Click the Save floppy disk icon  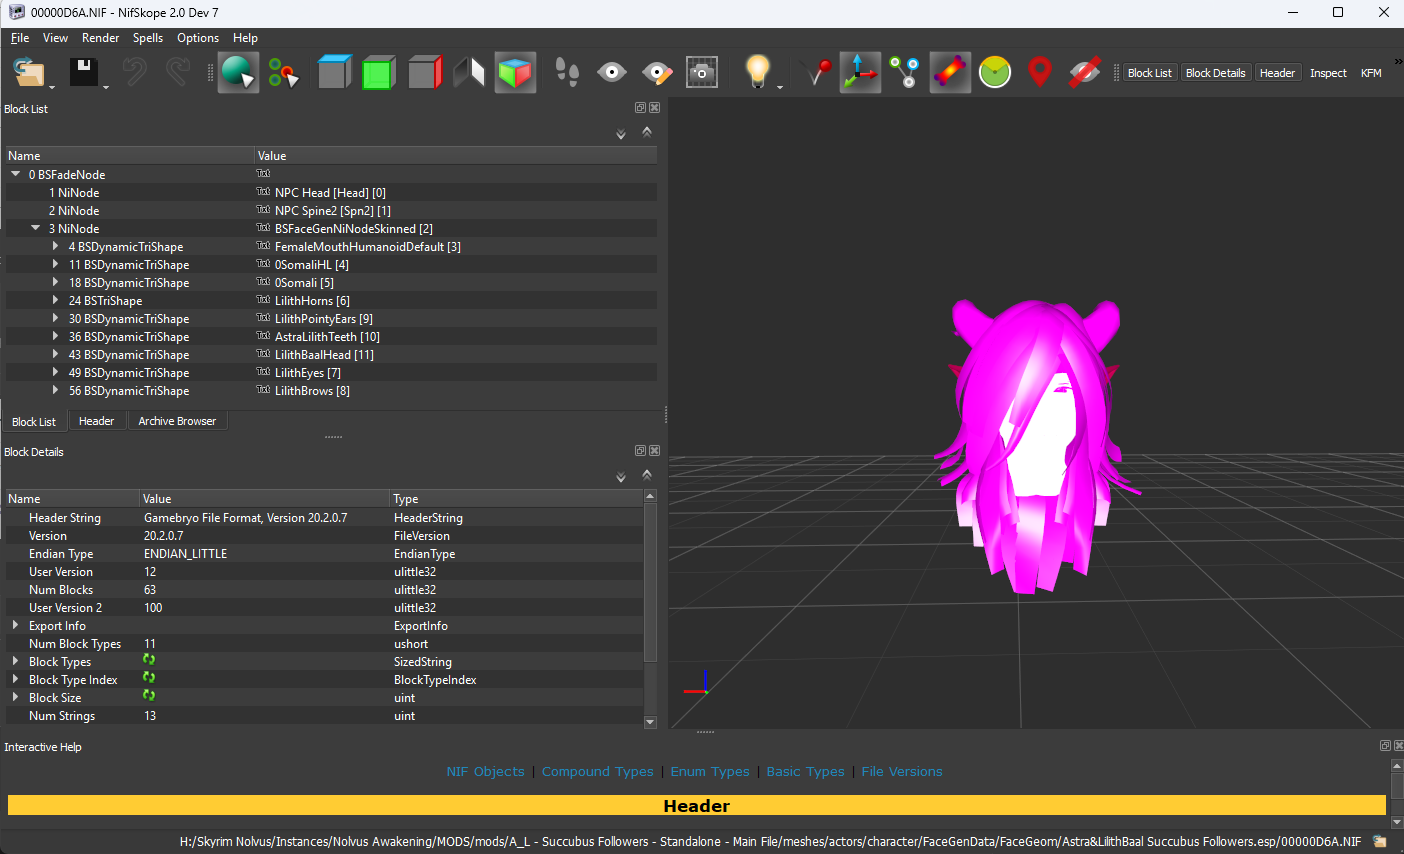tap(82, 73)
